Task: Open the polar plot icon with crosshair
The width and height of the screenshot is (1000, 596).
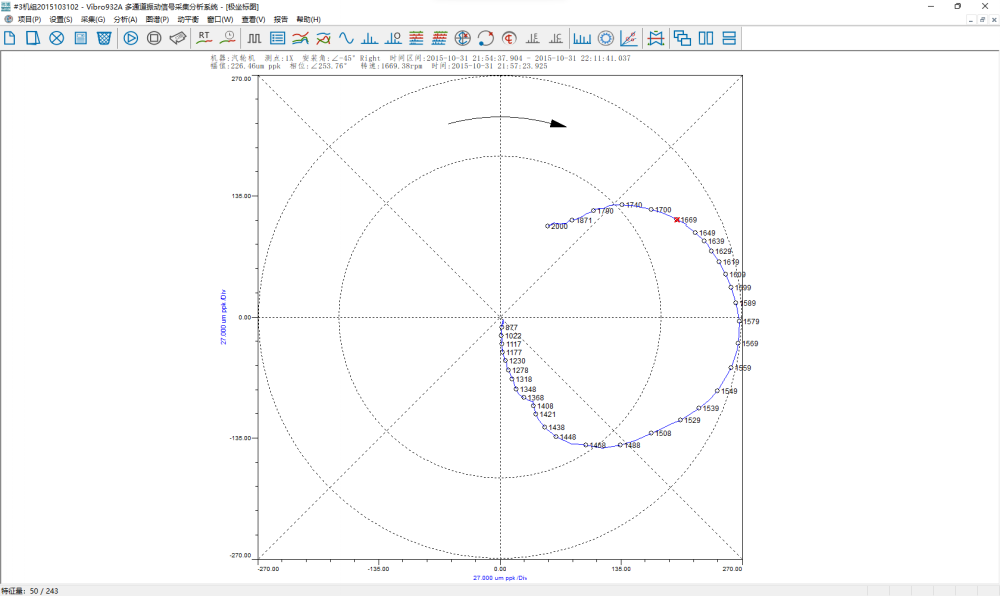Action: point(462,38)
